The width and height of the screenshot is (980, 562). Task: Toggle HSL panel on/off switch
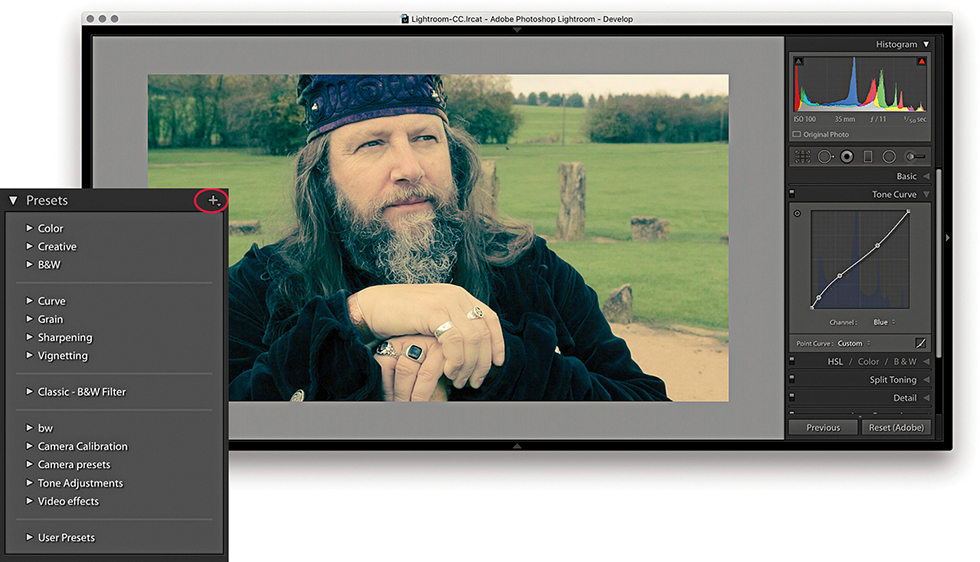click(x=792, y=361)
